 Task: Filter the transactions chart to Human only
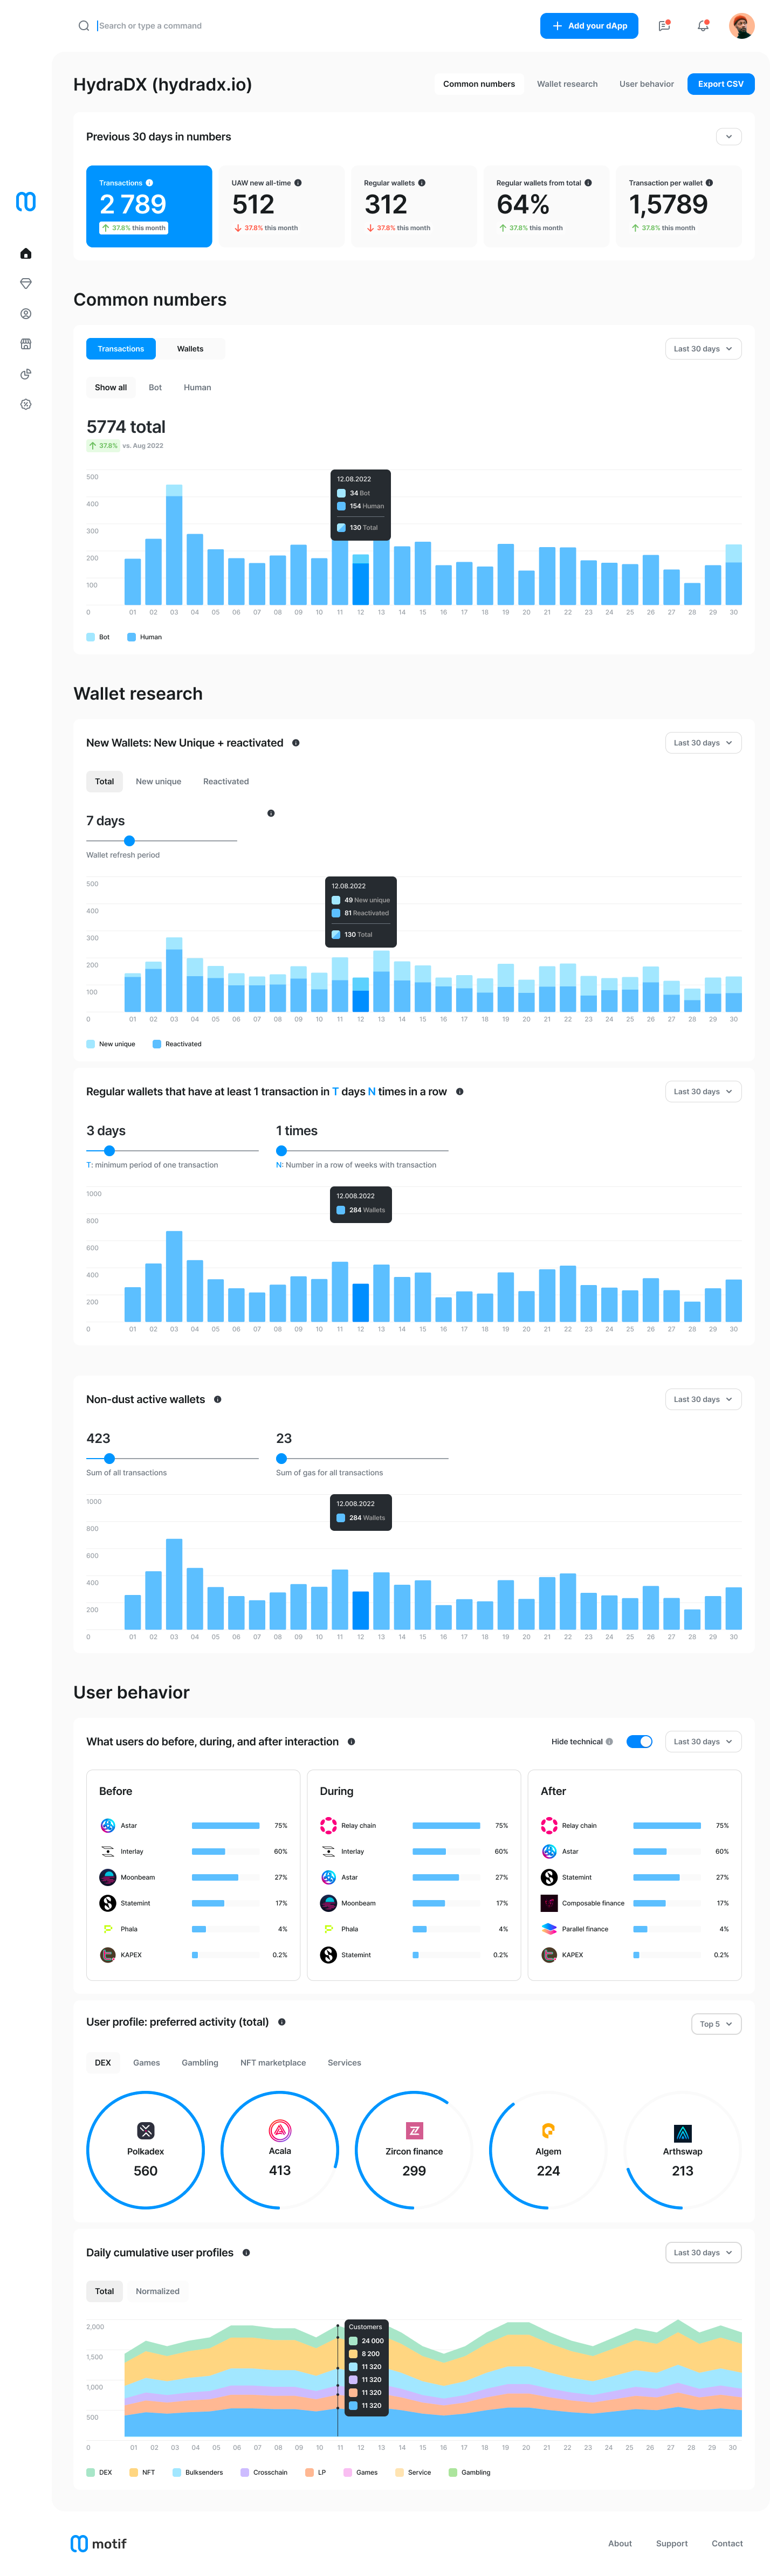[x=197, y=387]
